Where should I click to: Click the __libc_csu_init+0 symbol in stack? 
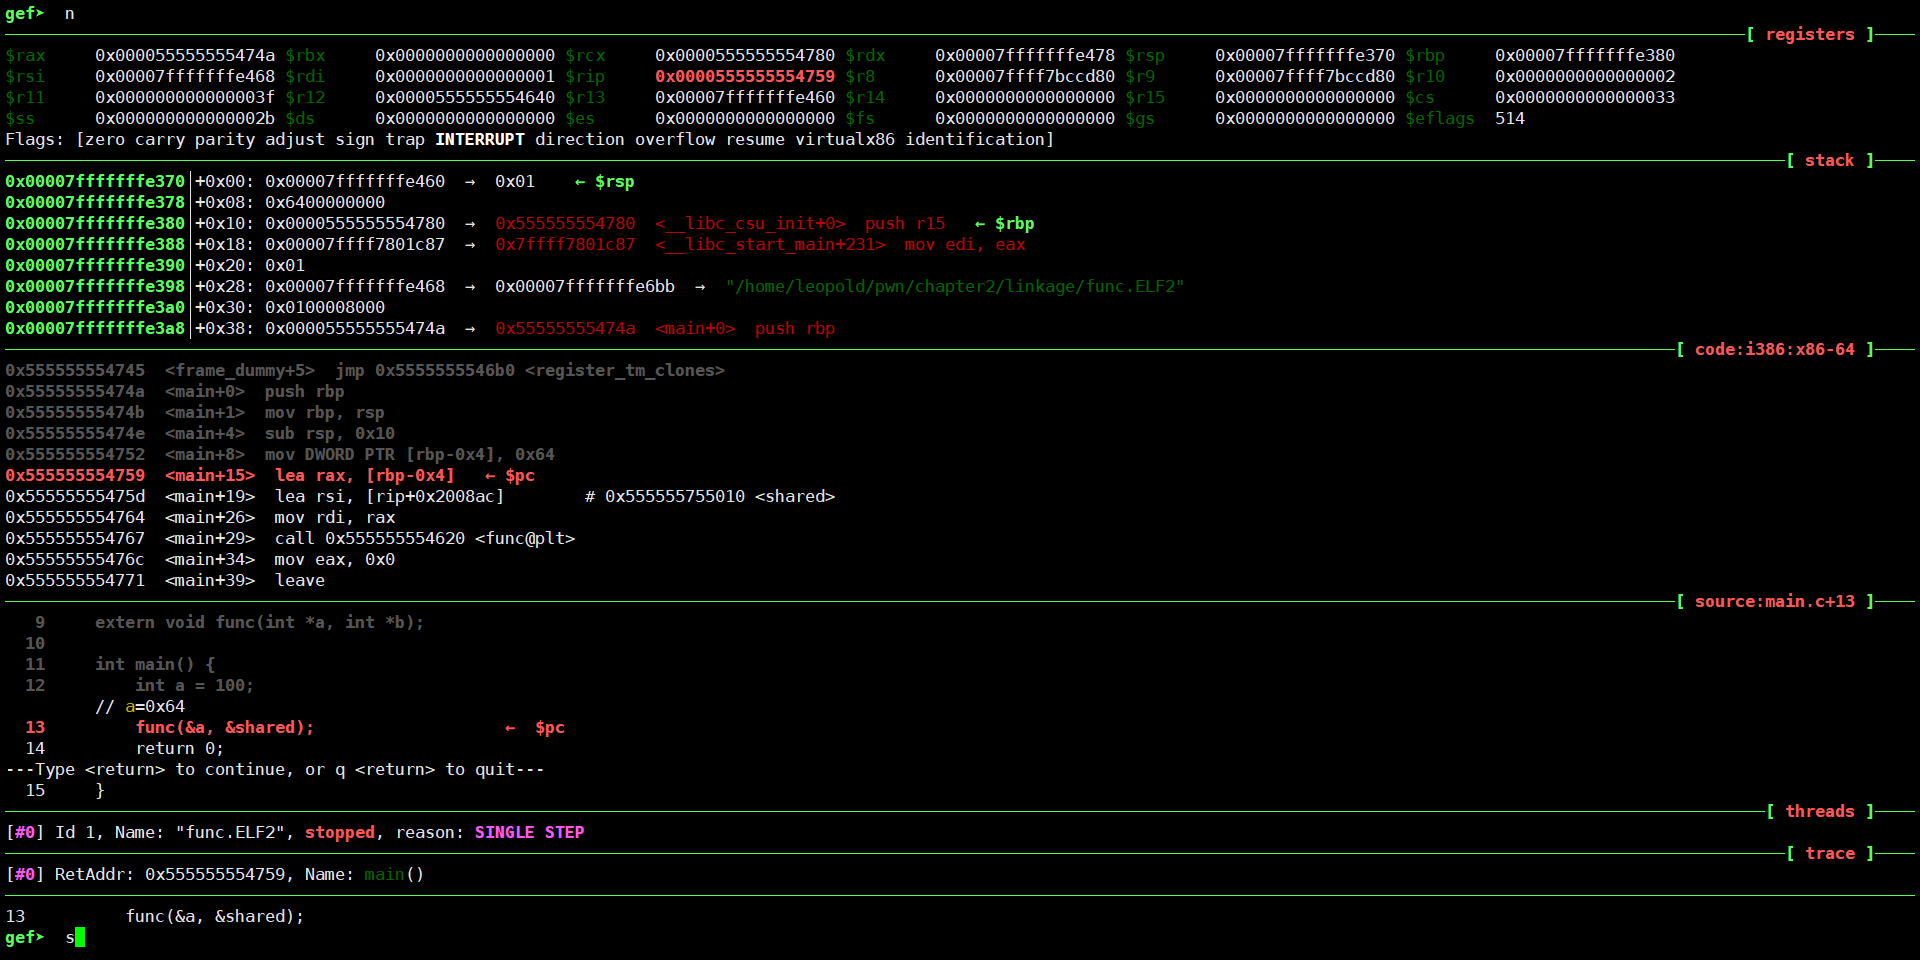coord(750,223)
